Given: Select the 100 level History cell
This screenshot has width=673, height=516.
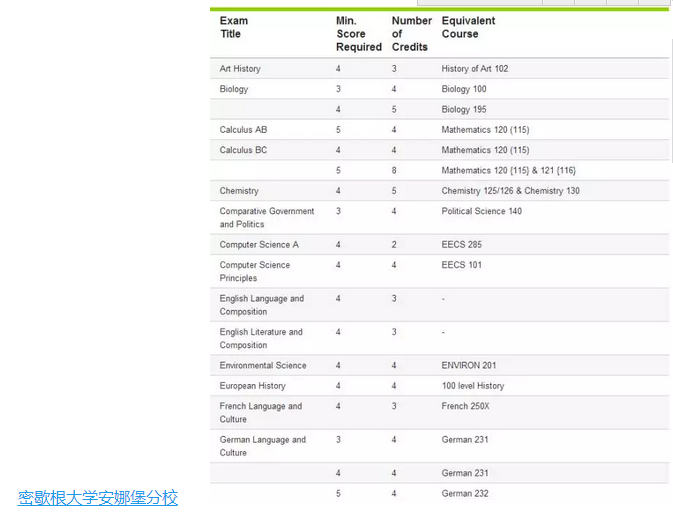Looking at the screenshot, I should click(x=473, y=385).
